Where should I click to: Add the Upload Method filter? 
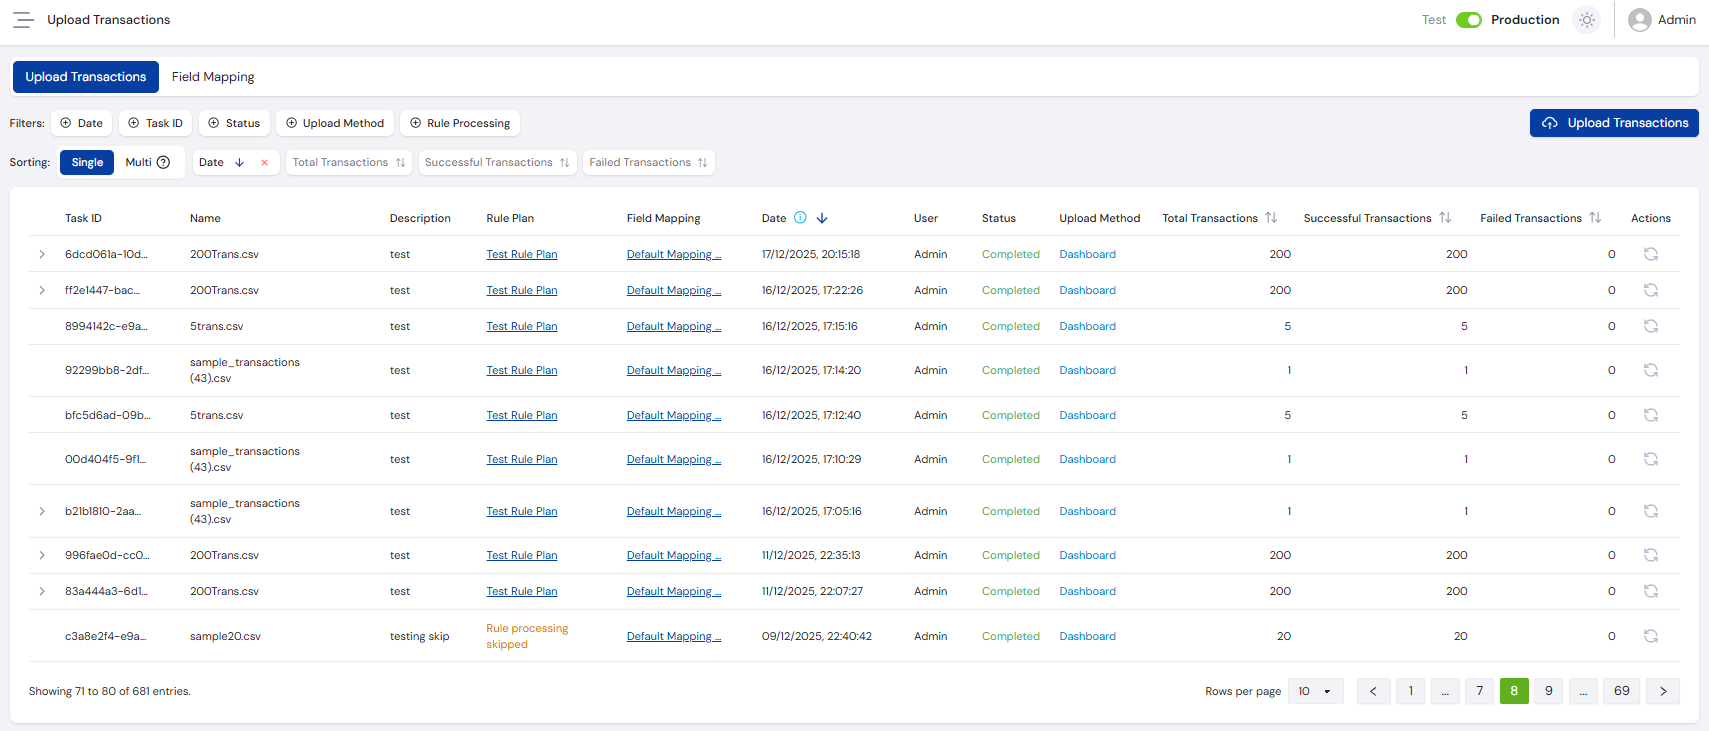point(335,123)
